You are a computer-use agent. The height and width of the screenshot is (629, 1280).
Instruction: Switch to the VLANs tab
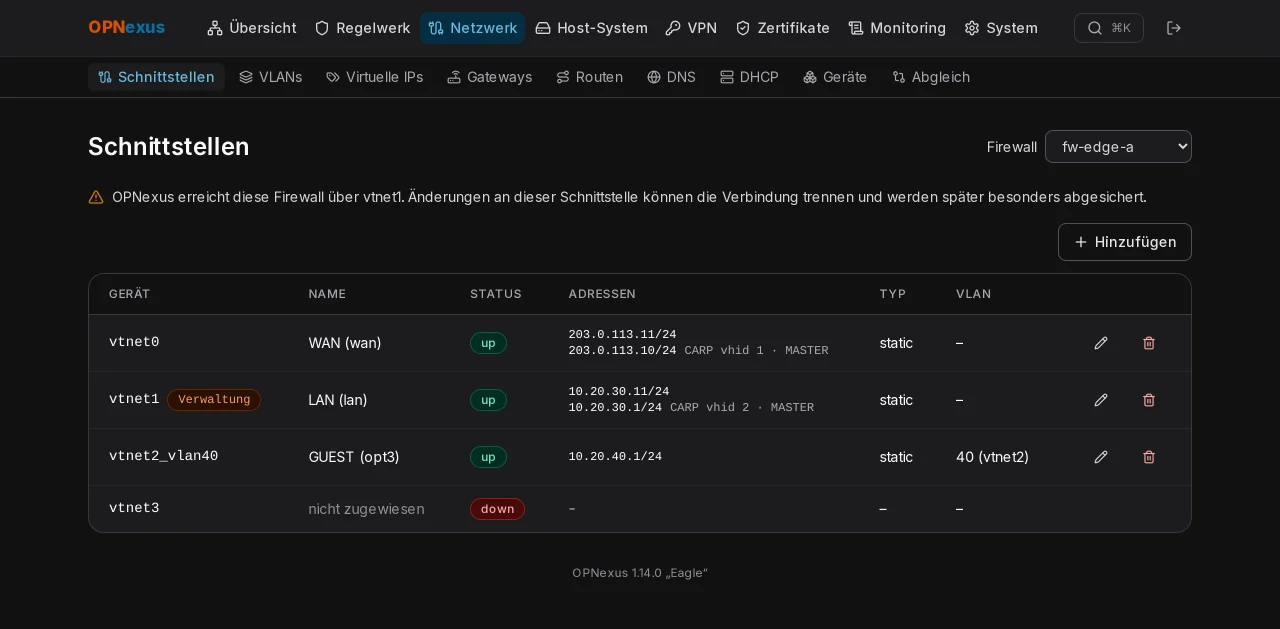tap(271, 77)
